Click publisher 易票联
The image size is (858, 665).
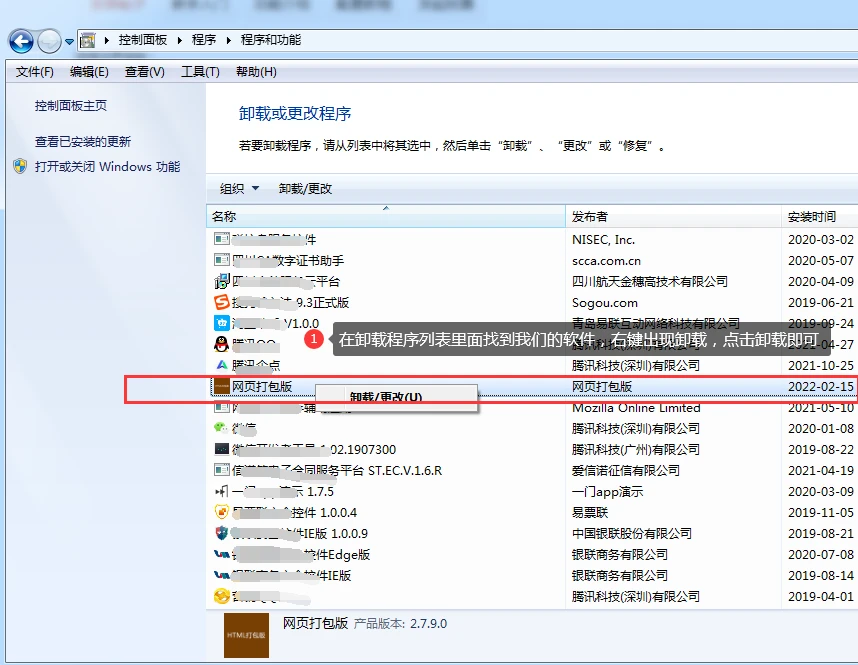click(590, 513)
